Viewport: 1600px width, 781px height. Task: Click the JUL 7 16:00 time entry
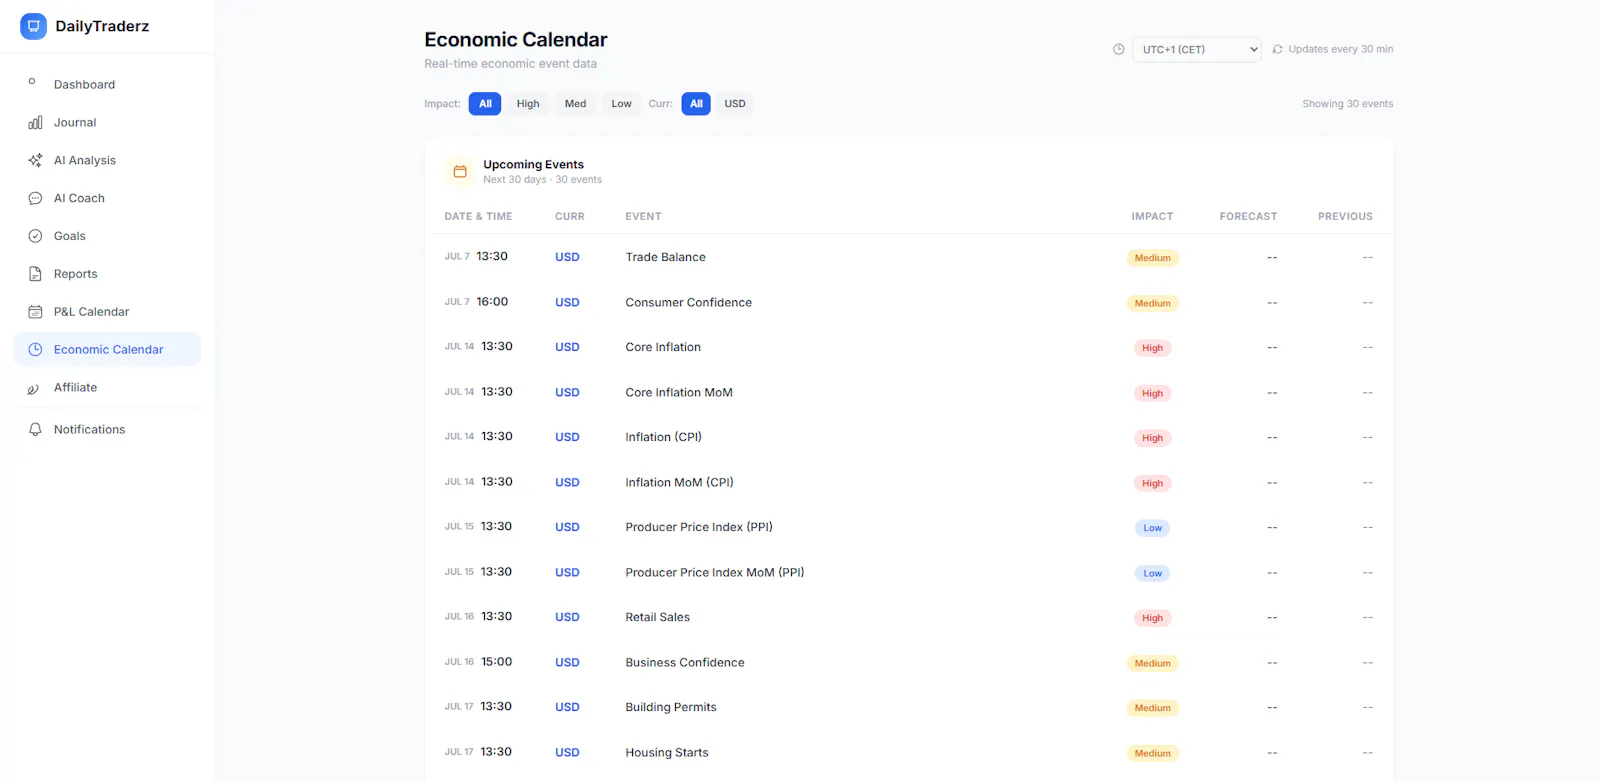(x=476, y=302)
